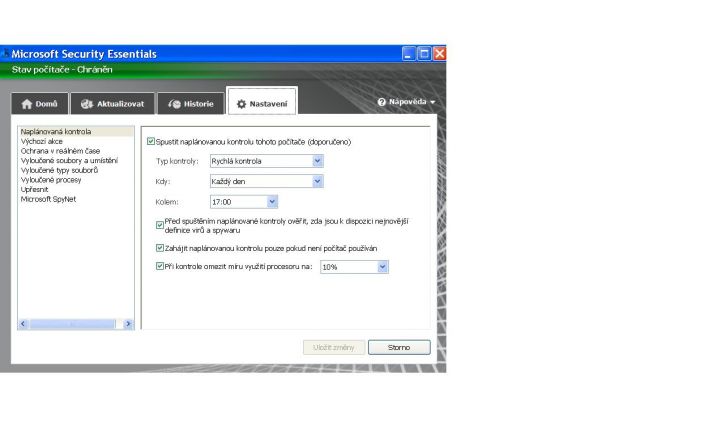This screenshot has width=725, height=435.
Task: Select the Nastavení tab
Action: coord(262,101)
